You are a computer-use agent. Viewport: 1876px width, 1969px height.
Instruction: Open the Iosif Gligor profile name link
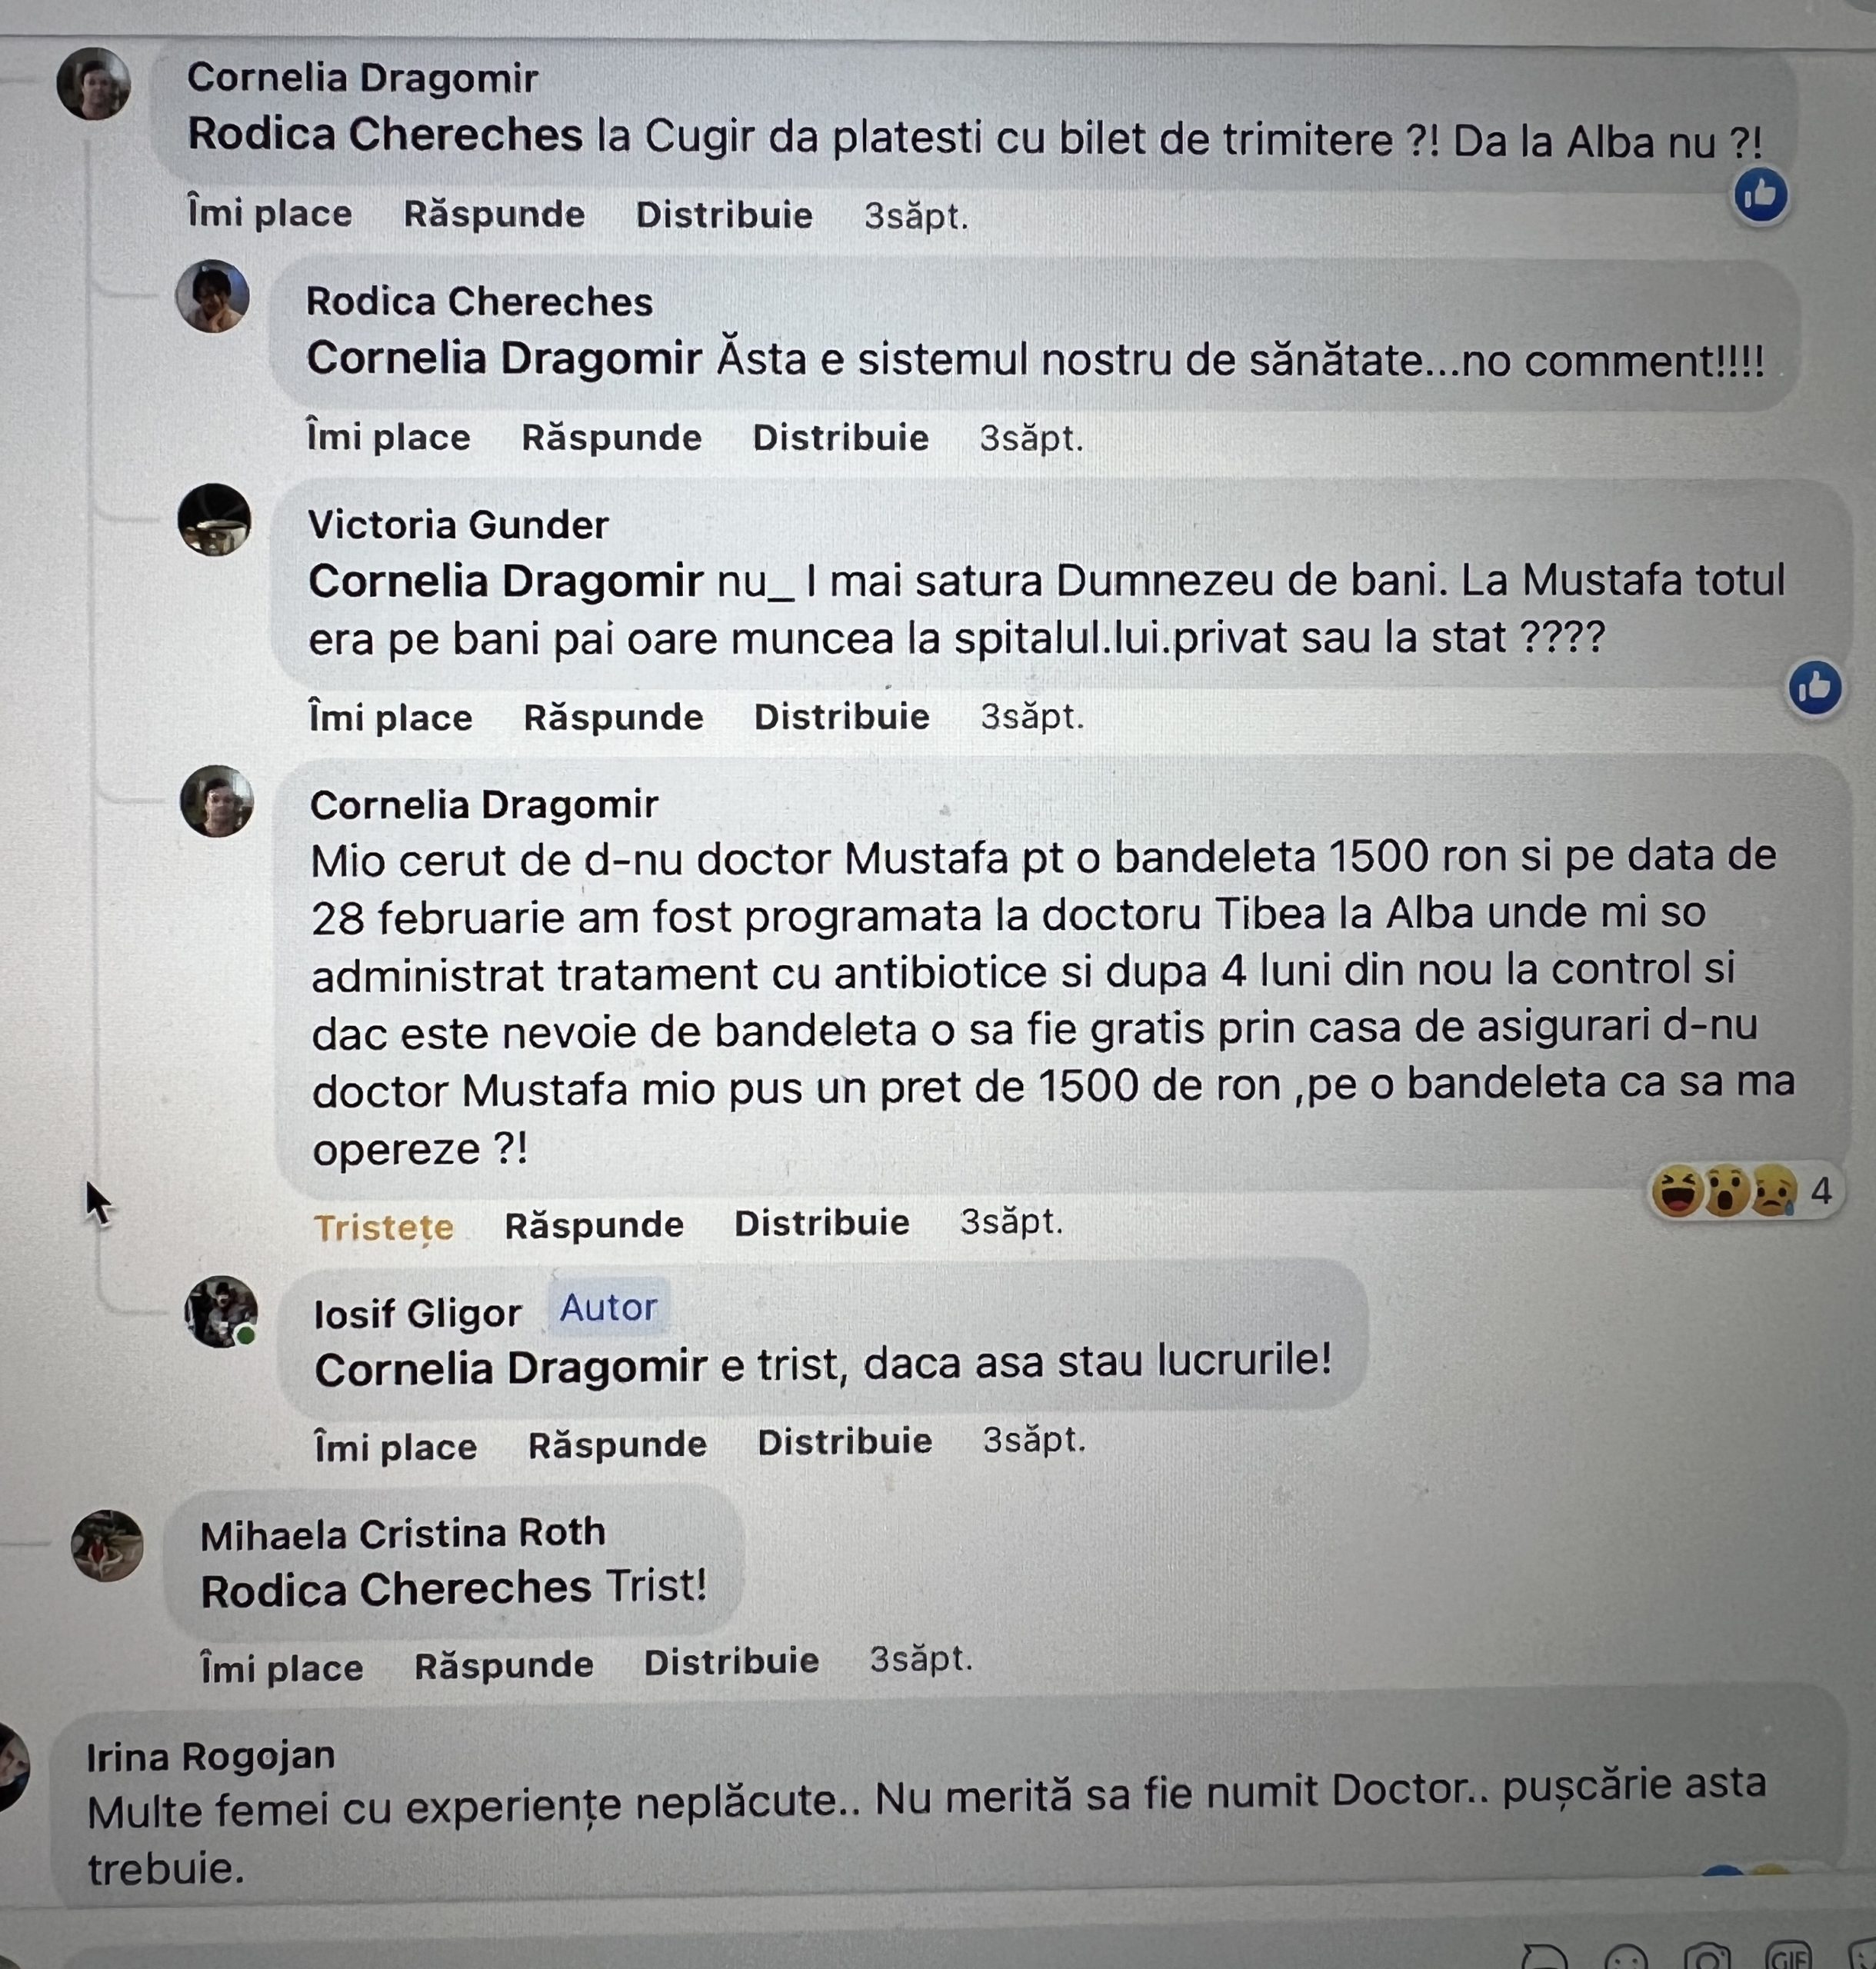pos(417,1313)
